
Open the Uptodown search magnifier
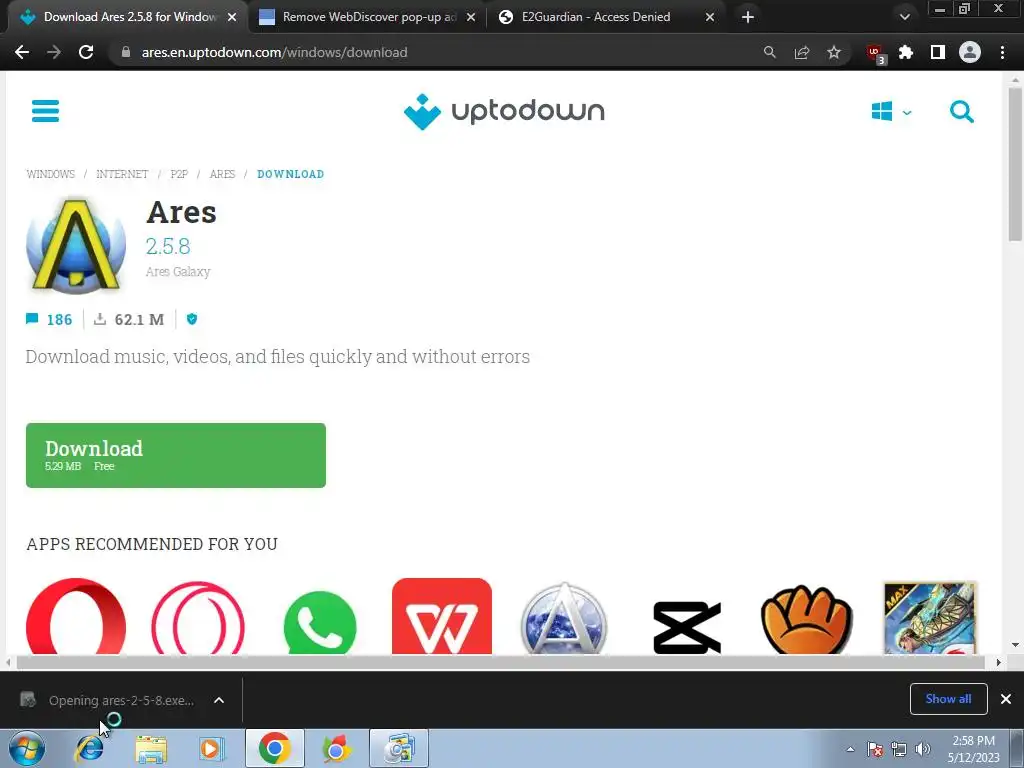(x=961, y=112)
